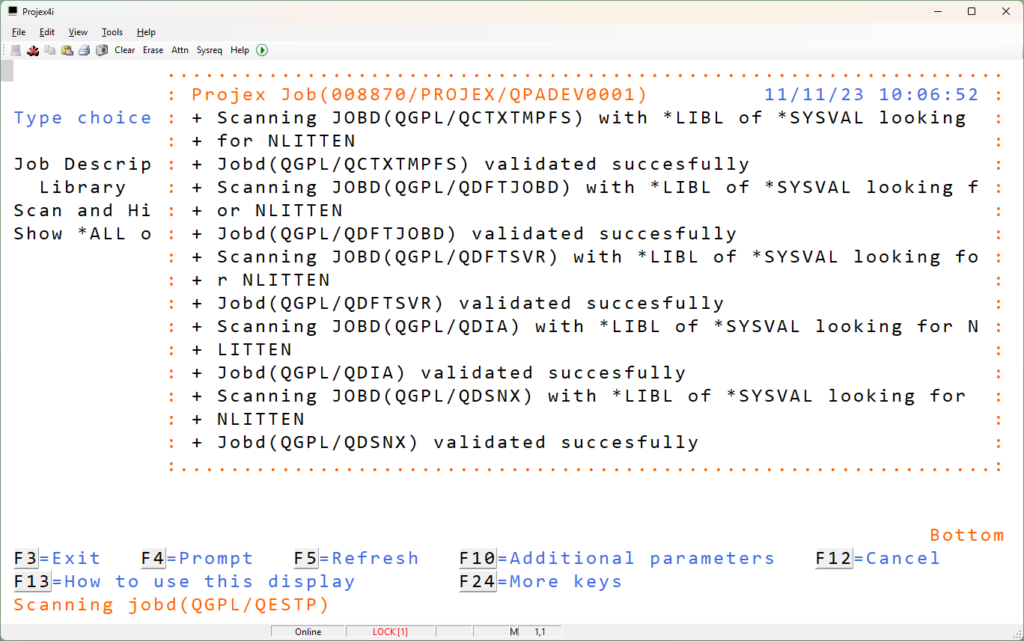Click the Clear toolbar button

[x=124, y=50]
